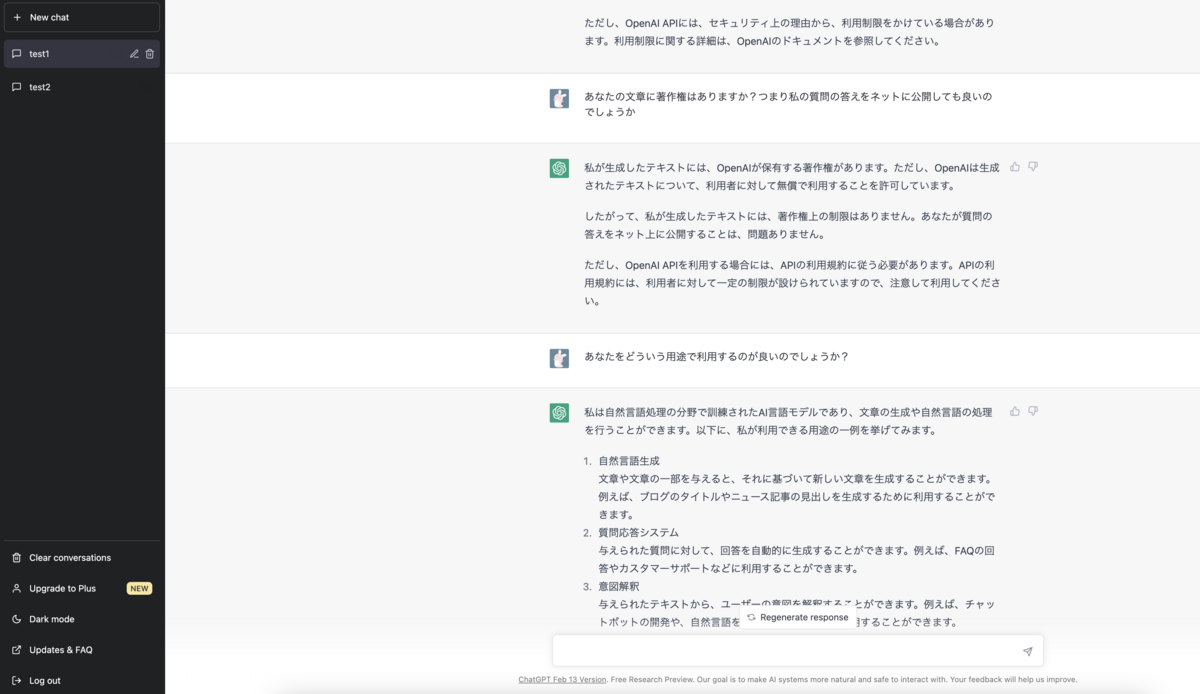This screenshot has width=1200, height=694.
Task: Click the user question about 著作権
Action: coord(788,105)
